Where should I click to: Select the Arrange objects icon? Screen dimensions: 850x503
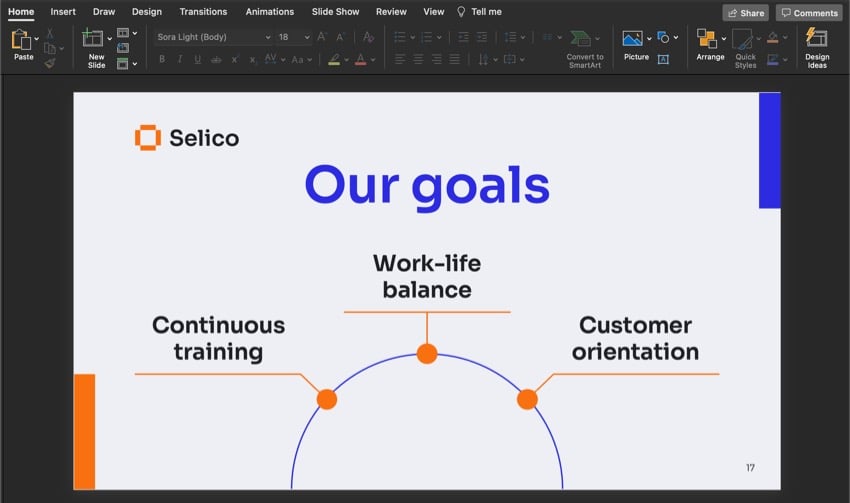(x=707, y=39)
